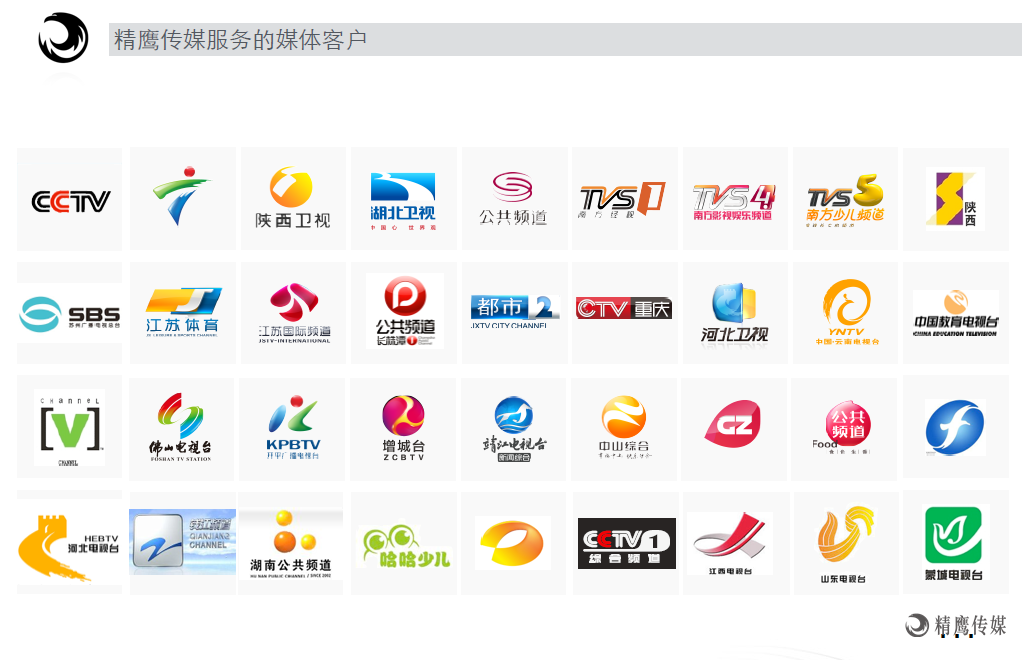Click the 湖北卫视 blue logo
Image resolution: width=1022 pixels, height=660 pixels.
tap(403, 201)
